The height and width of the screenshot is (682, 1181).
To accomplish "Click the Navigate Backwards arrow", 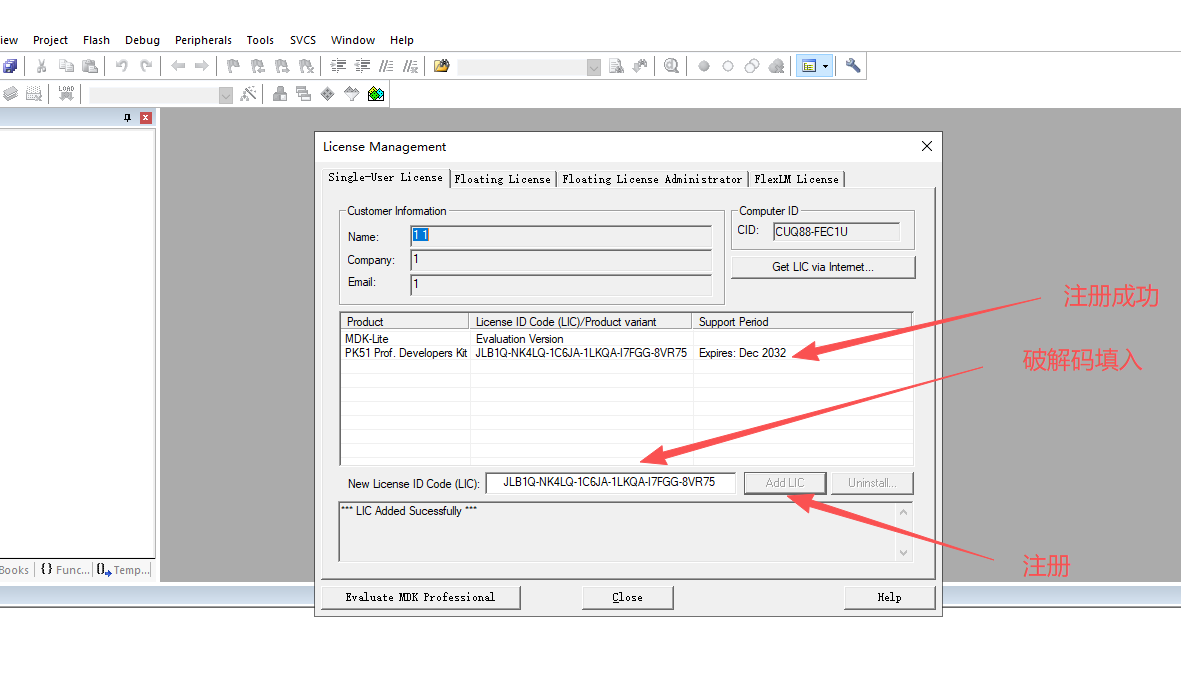I will click(178, 66).
